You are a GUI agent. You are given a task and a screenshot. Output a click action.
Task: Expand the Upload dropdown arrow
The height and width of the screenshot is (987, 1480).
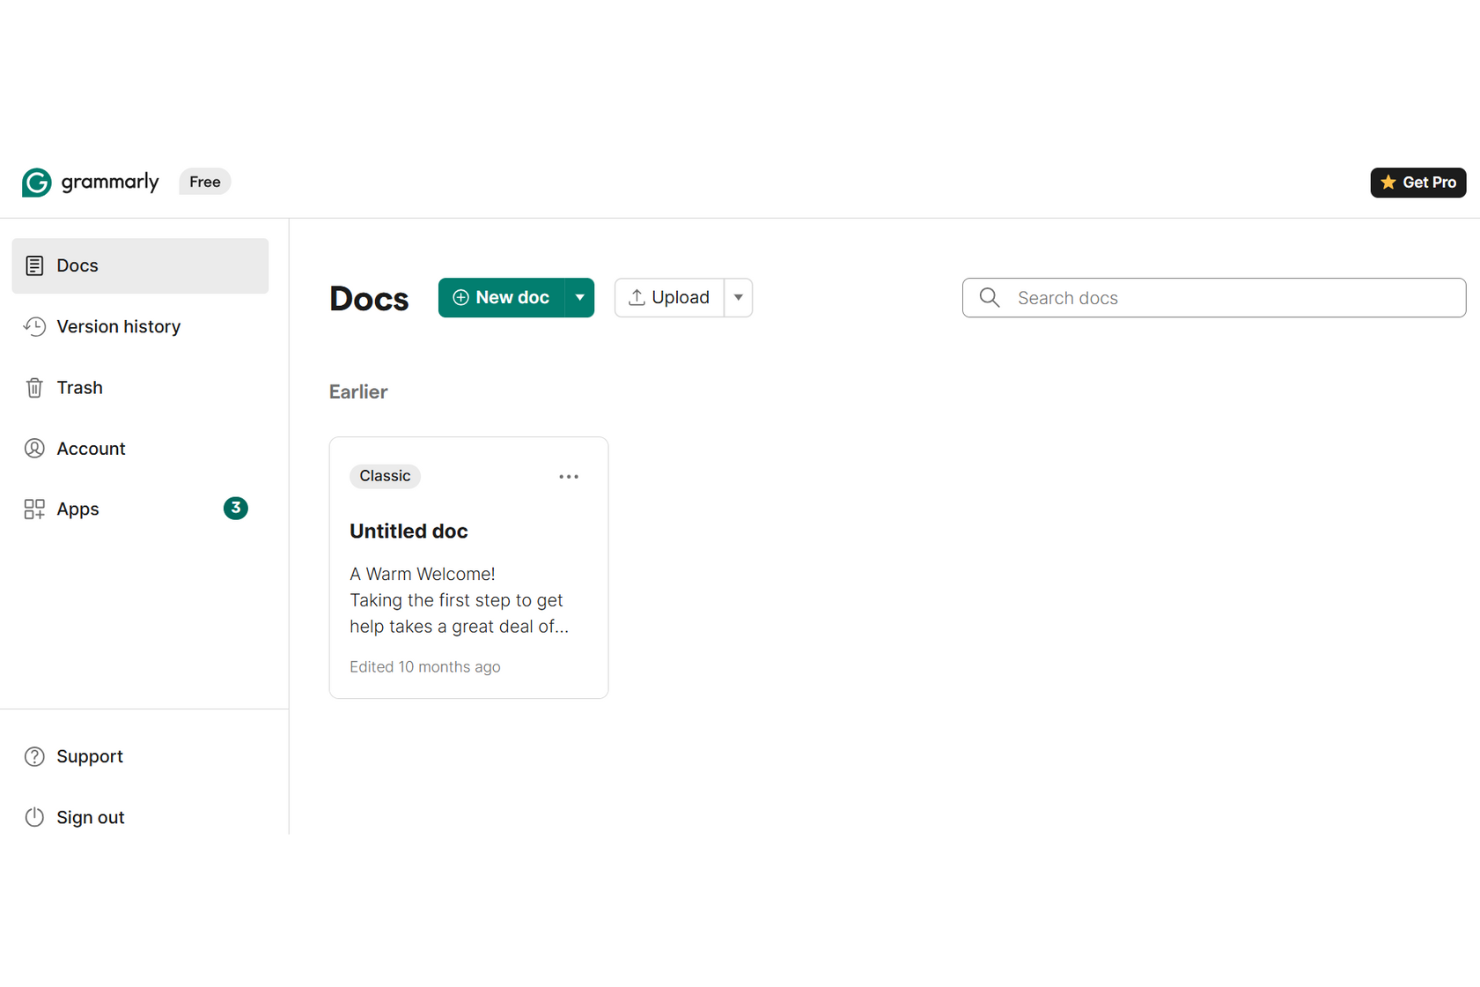pyautogui.click(x=739, y=298)
